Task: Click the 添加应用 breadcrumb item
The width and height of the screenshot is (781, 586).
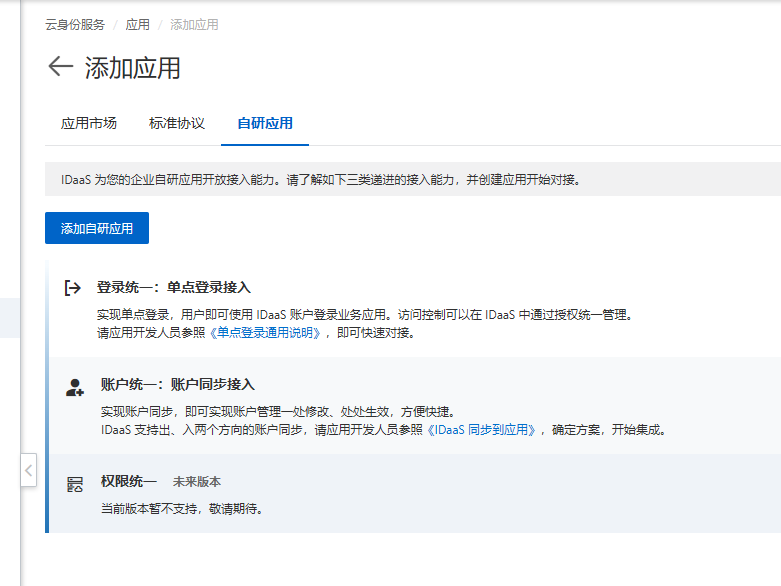Action: point(194,25)
